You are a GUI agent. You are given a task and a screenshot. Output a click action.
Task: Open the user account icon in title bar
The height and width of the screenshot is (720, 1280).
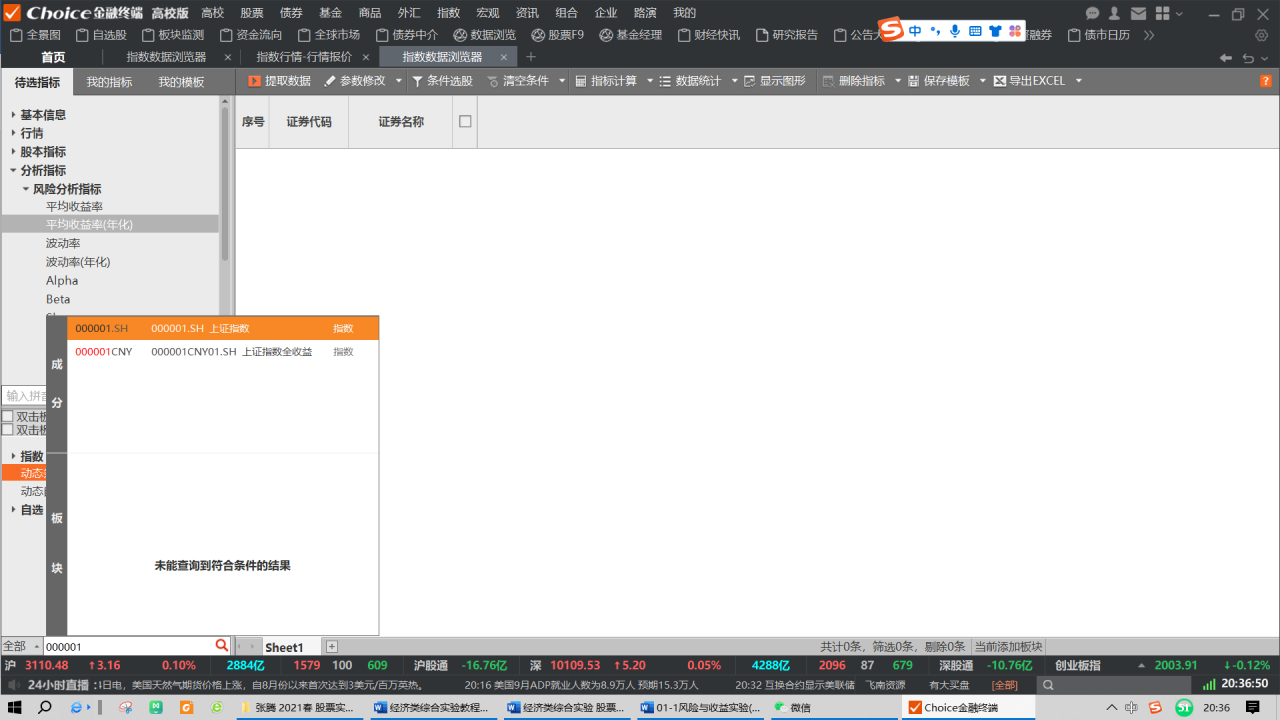[1114, 13]
